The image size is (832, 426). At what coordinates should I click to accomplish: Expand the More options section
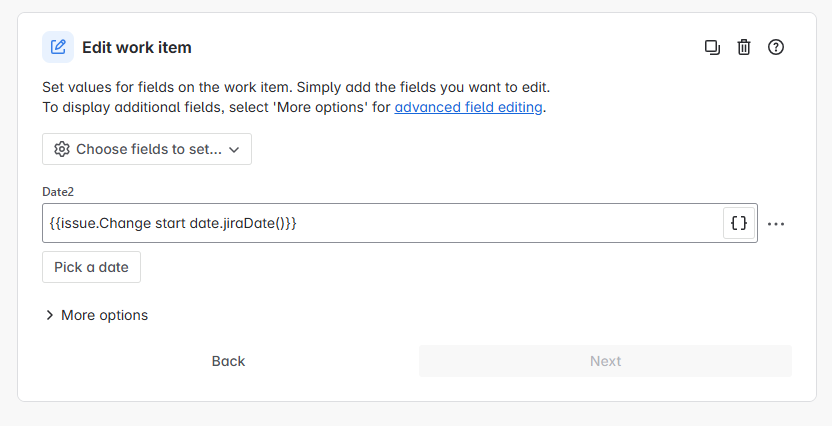coord(97,315)
